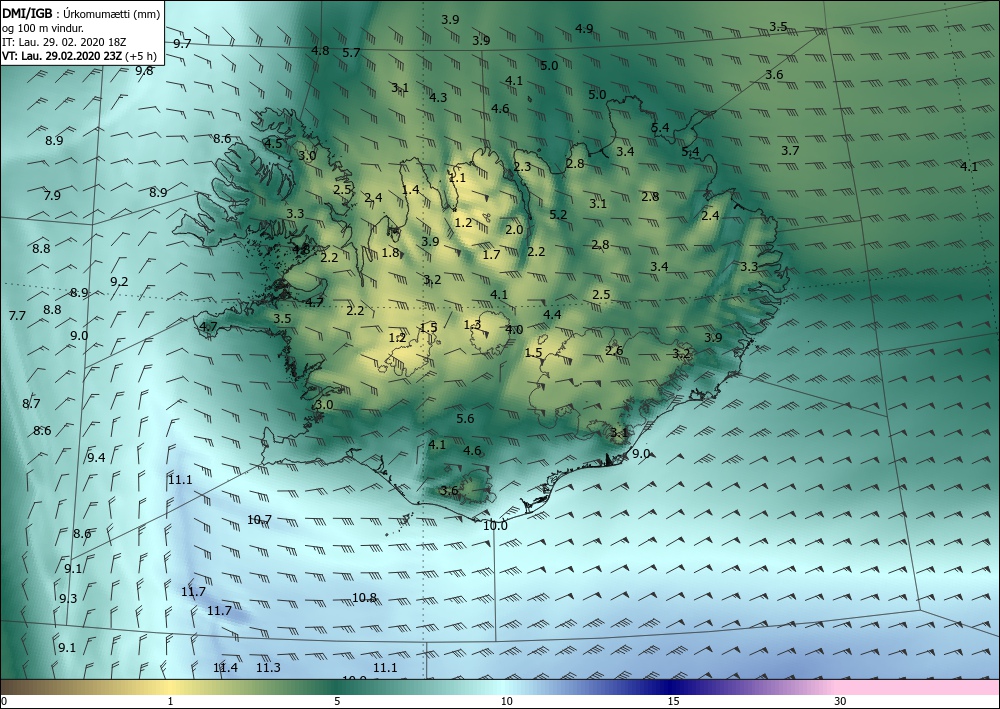The width and height of the screenshot is (1000, 709).
Task: Click the map value '11.4'
Action: pyautogui.click(x=226, y=668)
